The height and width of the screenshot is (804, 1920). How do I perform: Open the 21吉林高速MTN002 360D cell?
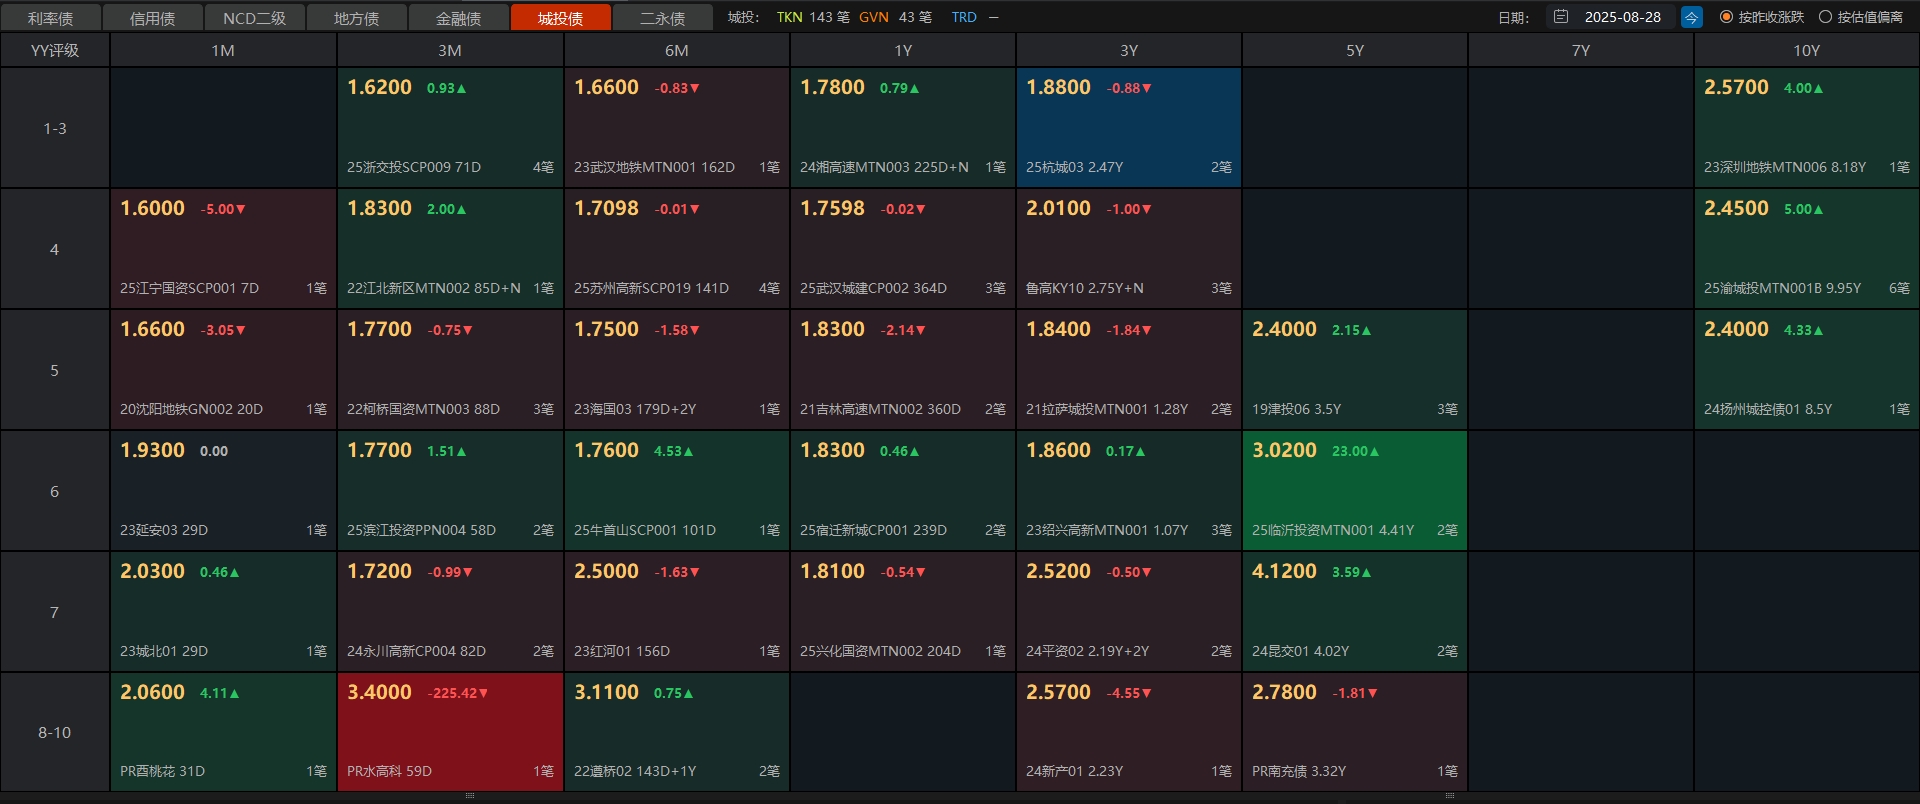tap(903, 370)
